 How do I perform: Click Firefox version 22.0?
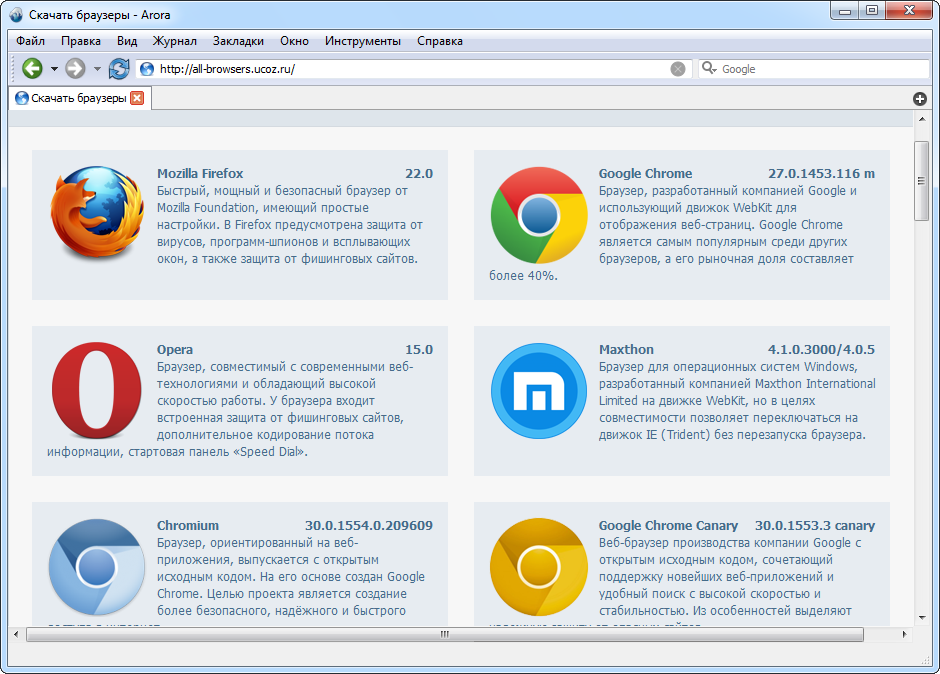tap(419, 173)
